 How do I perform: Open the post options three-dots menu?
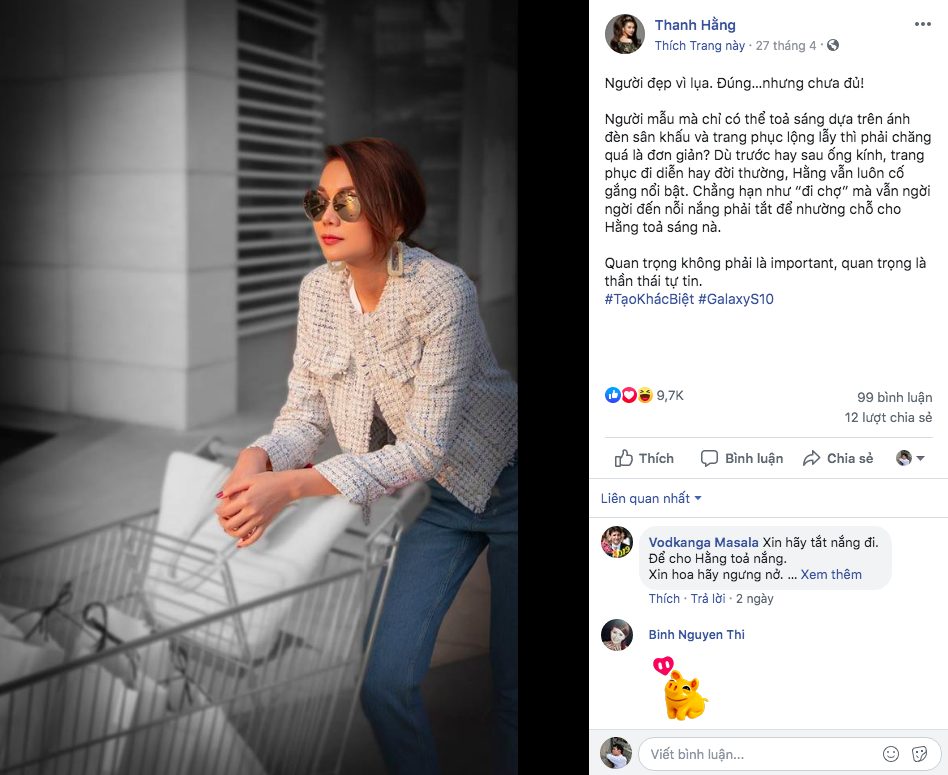pyautogui.click(x=922, y=24)
